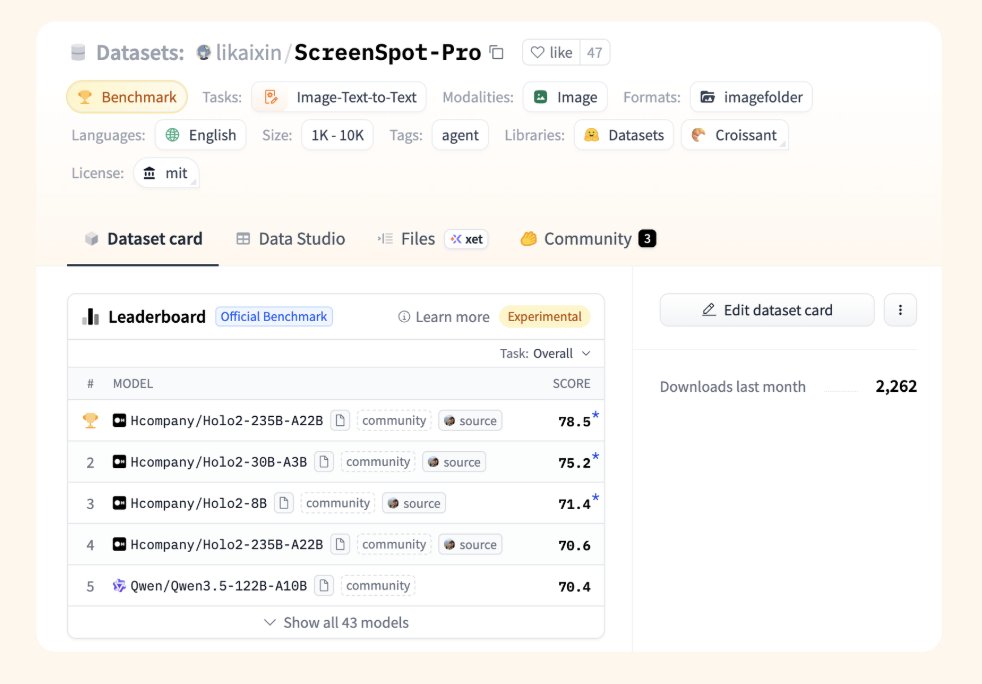Click the asterisk next to 78.5
982x684 pixels.
pyautogui.click(x=596, y=415)
